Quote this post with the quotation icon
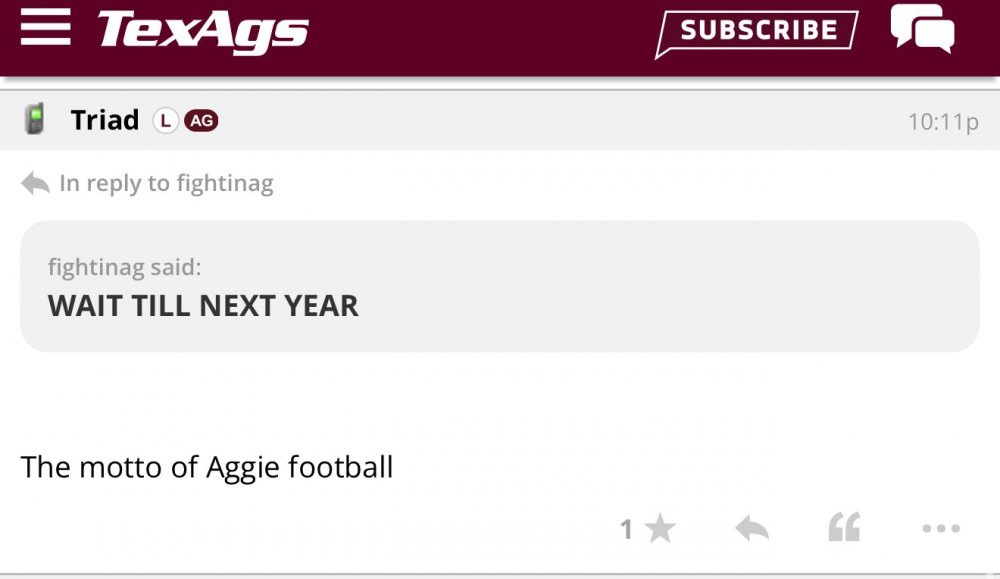The width and height of the screenshot is (1000, 579). click(x=844, y=528)
